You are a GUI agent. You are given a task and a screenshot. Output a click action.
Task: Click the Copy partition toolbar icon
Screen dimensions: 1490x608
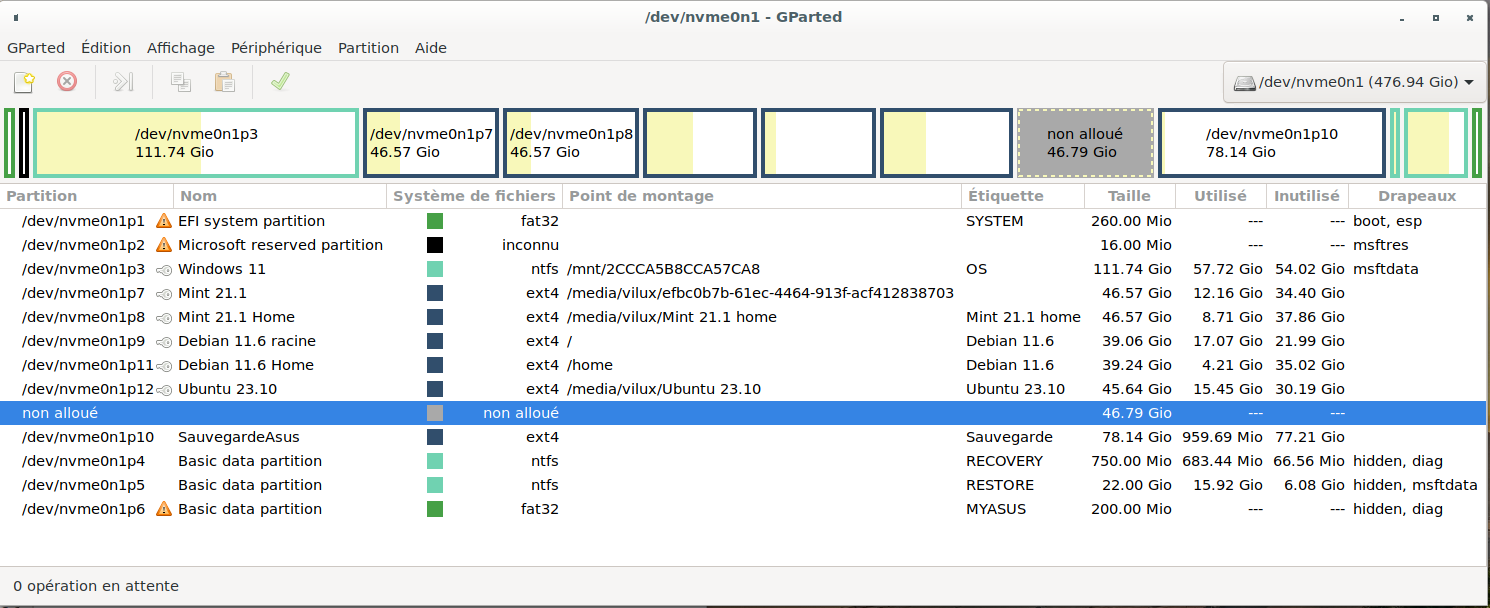(180, 82)
